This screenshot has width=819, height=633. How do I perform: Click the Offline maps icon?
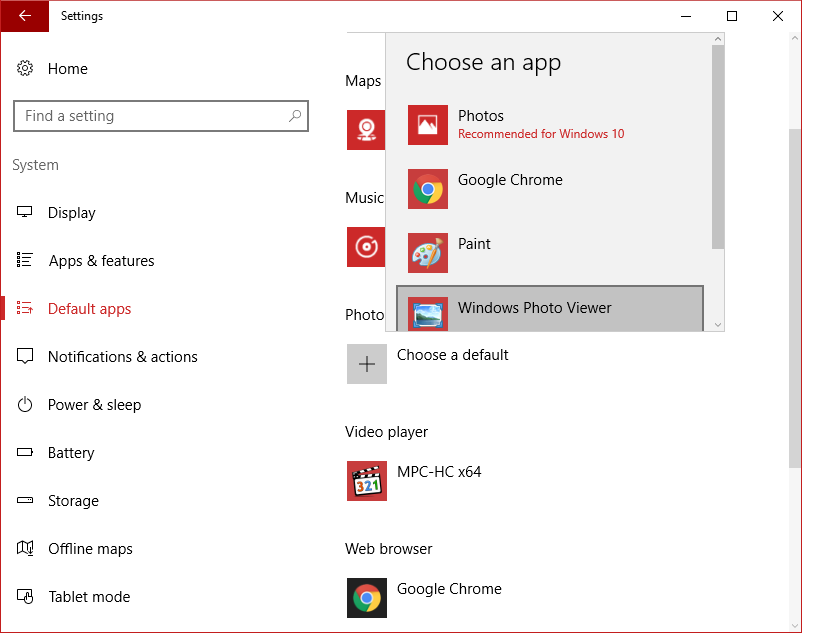tap(25, 548)
